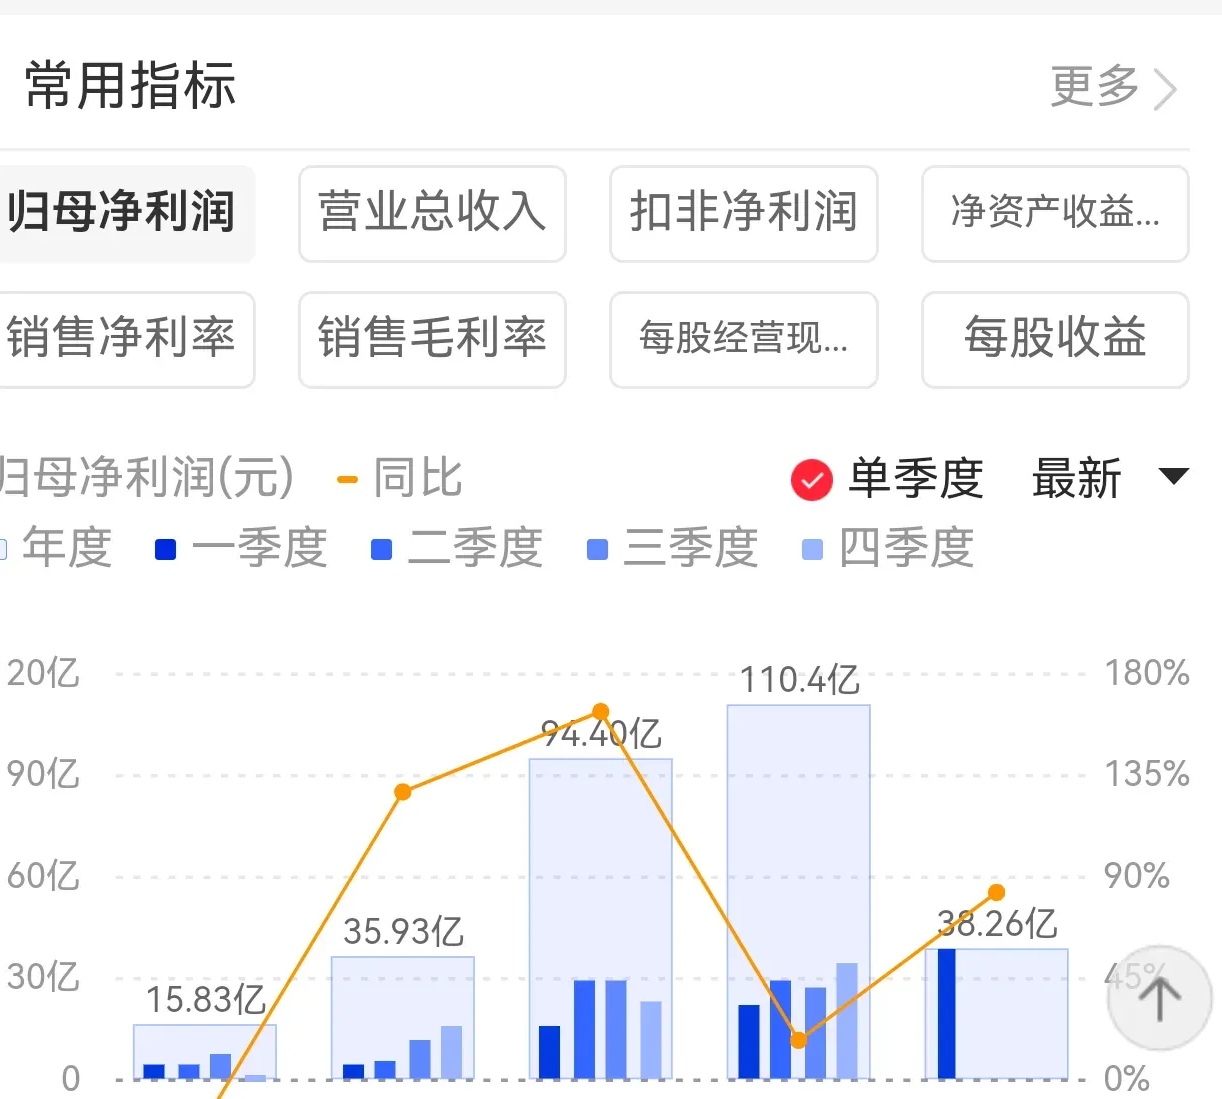
Task: Click the 180% axis label
Action: [x=1147, y=673]
